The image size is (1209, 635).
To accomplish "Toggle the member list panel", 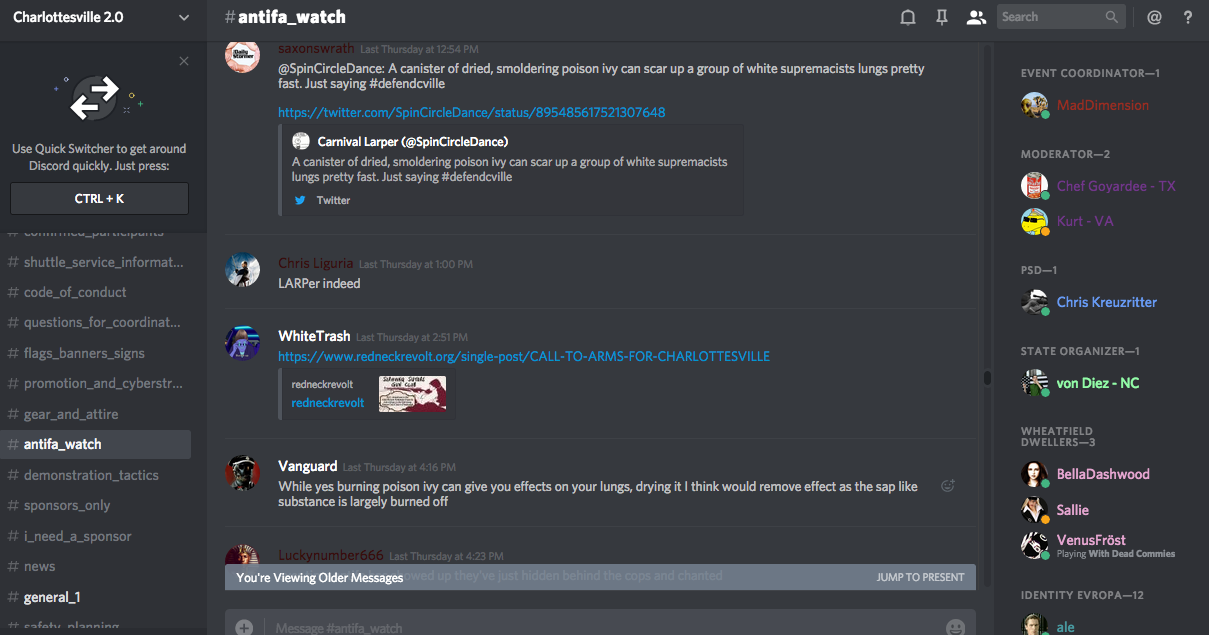I will [976, 17].
